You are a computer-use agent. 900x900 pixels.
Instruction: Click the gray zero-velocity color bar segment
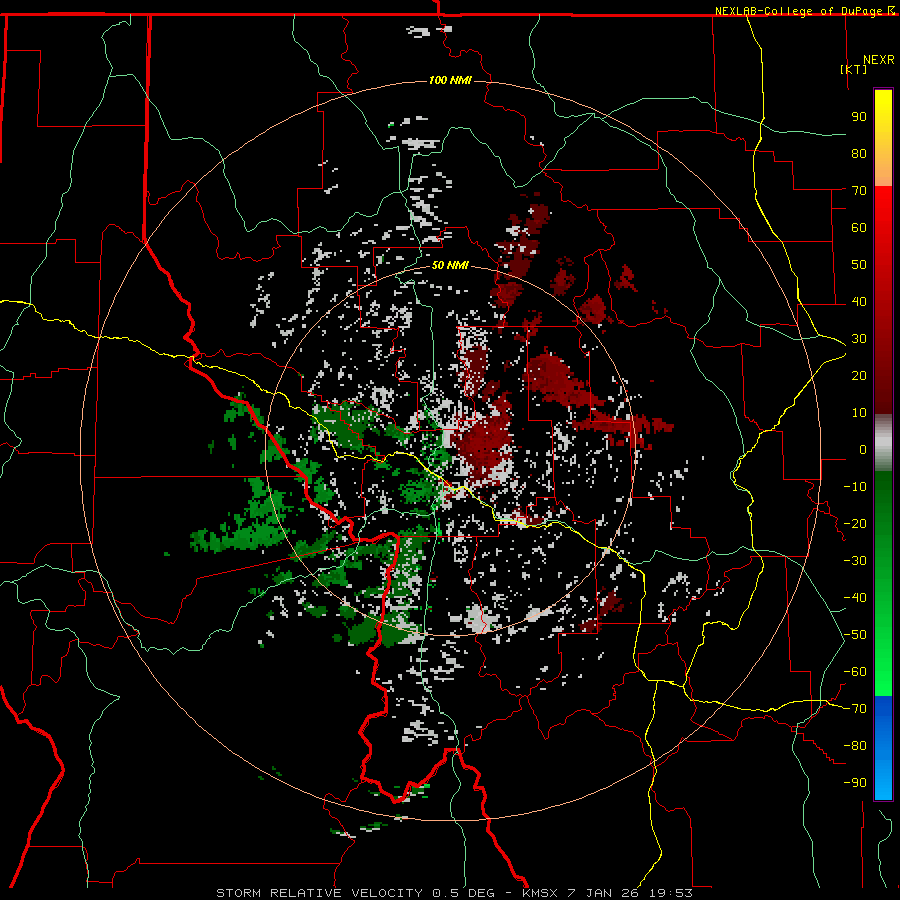[883, 443]
